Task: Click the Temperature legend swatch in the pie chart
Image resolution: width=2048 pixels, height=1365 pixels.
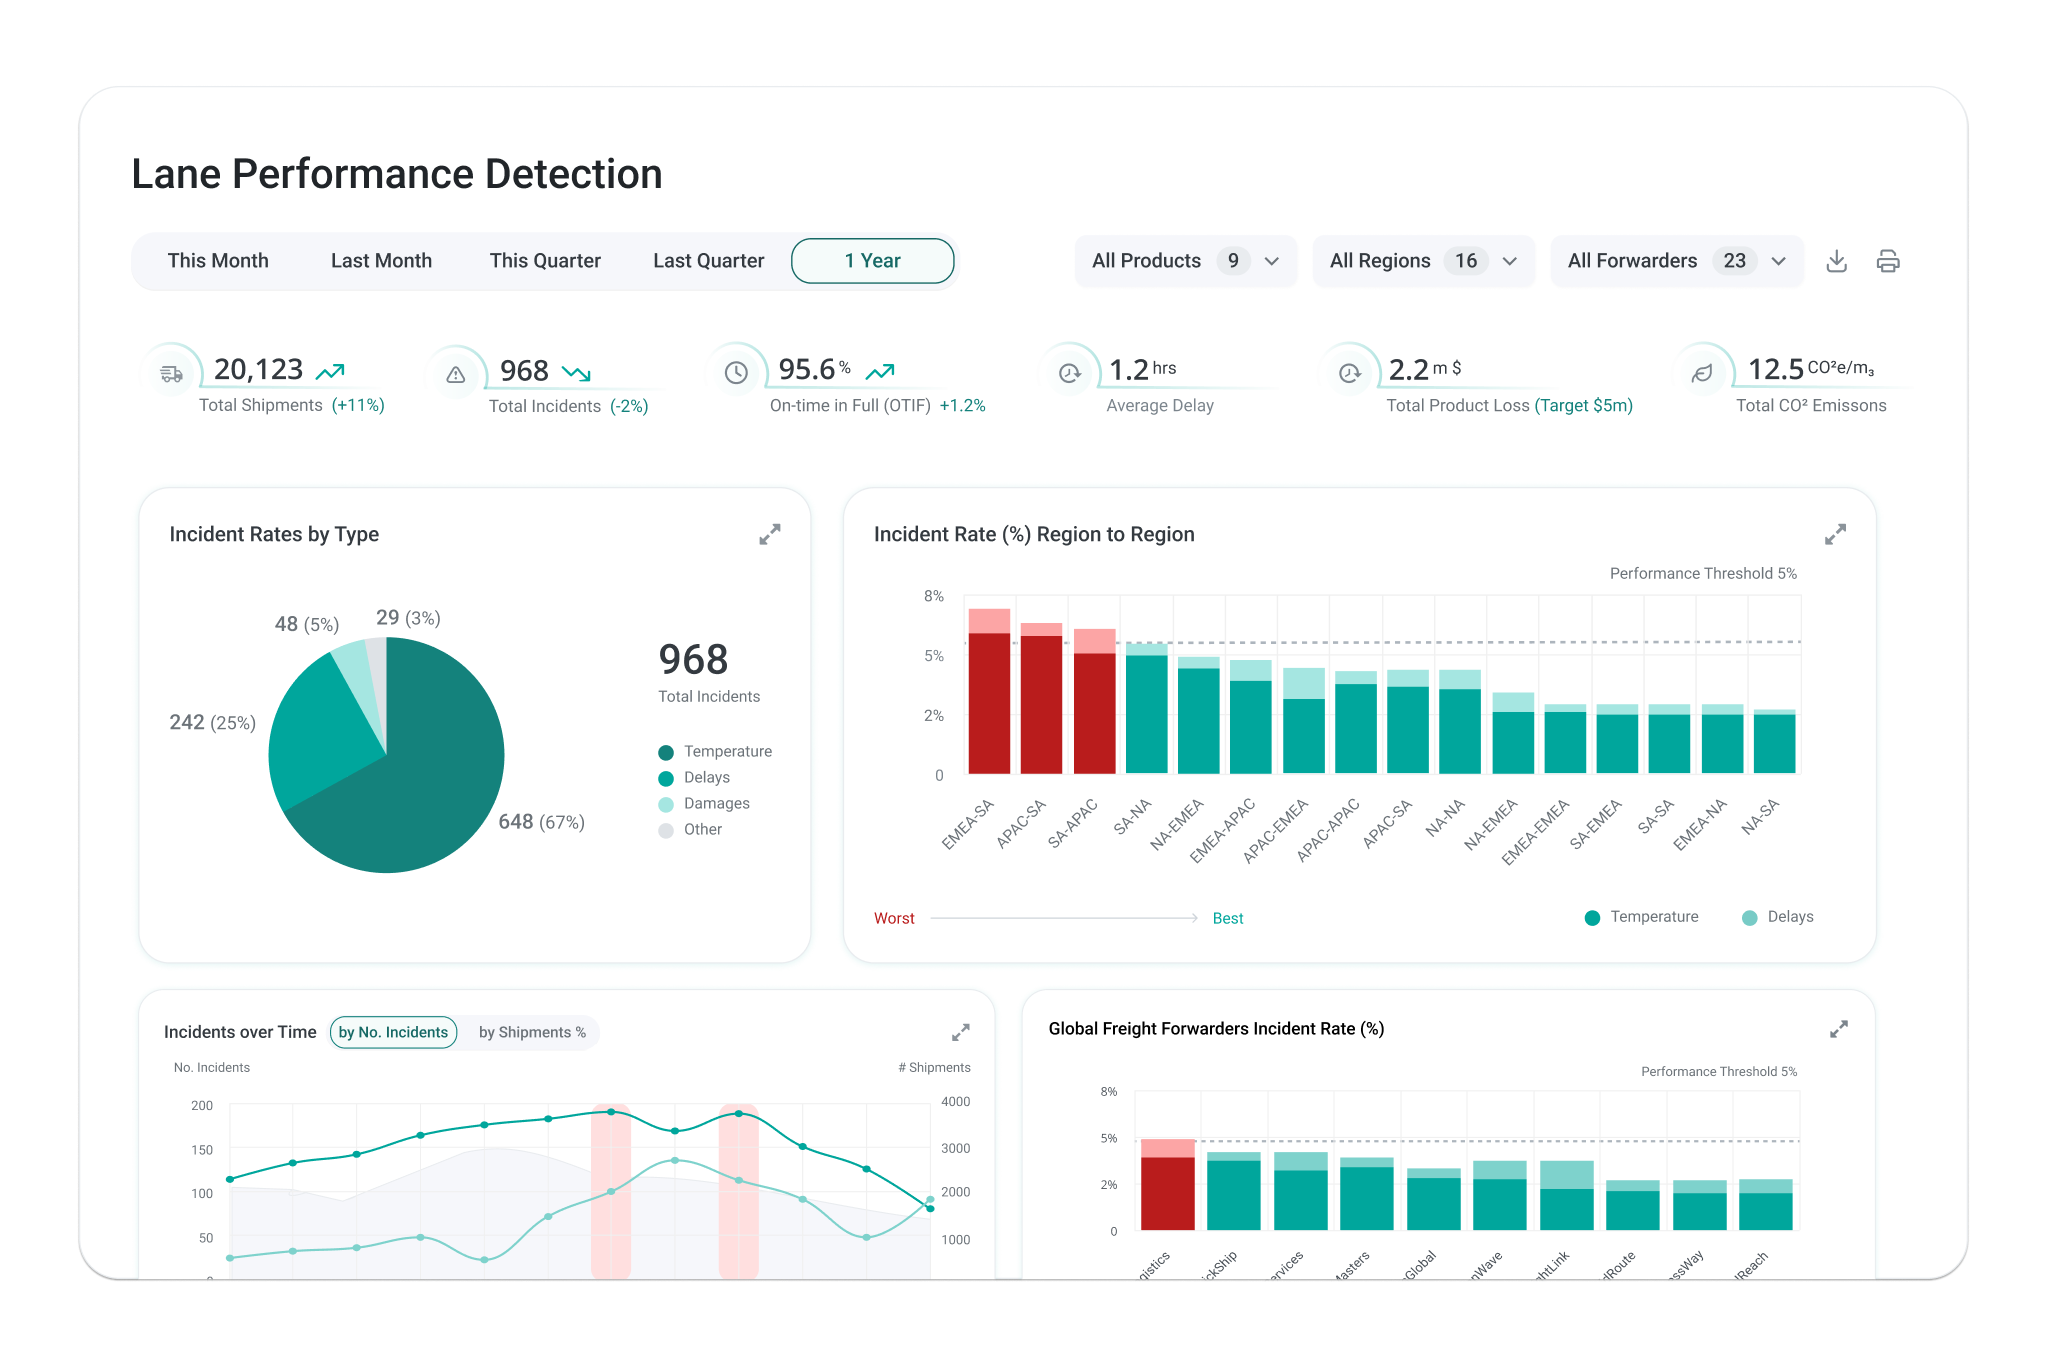Action: (x=666, y=752)
